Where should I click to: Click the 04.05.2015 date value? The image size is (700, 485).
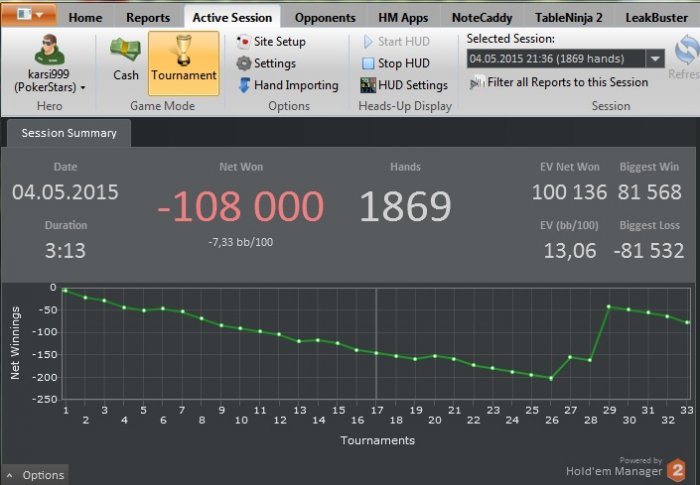[x=65, y=192]
